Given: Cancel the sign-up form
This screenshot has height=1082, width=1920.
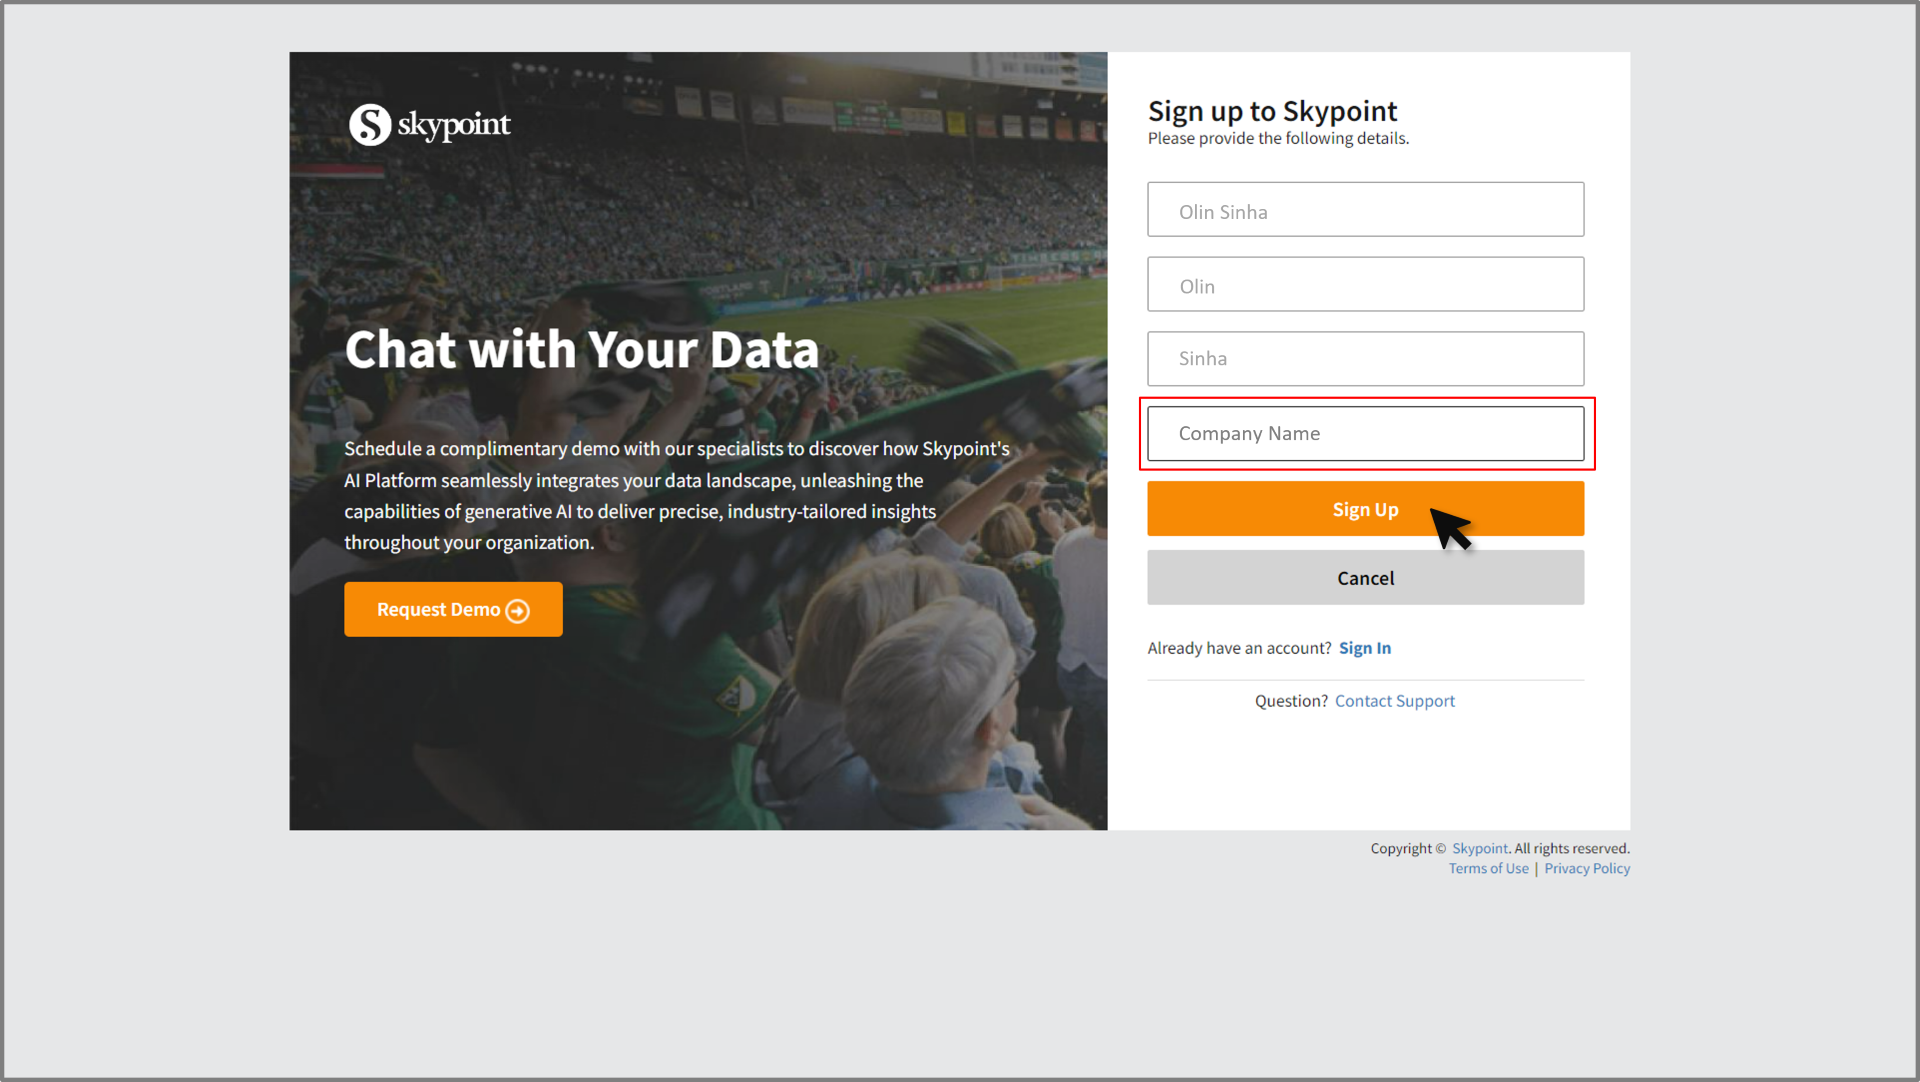Looking at the screenshot, I should click(1365, 578).
